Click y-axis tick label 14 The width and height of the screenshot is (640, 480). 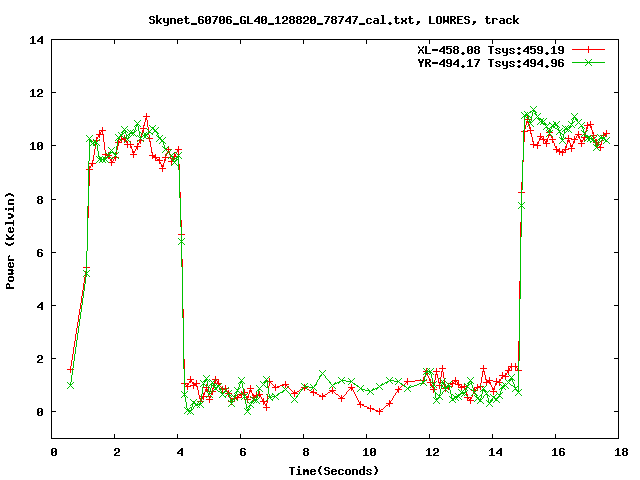pos(36,40)
